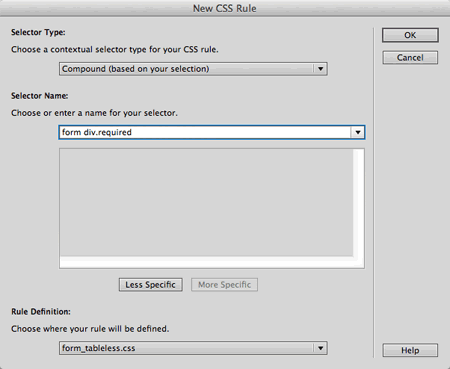The height and width of the screenshot is (369, 450).
Task: Open the Help for this dialog
Action: tap(410, 350)
